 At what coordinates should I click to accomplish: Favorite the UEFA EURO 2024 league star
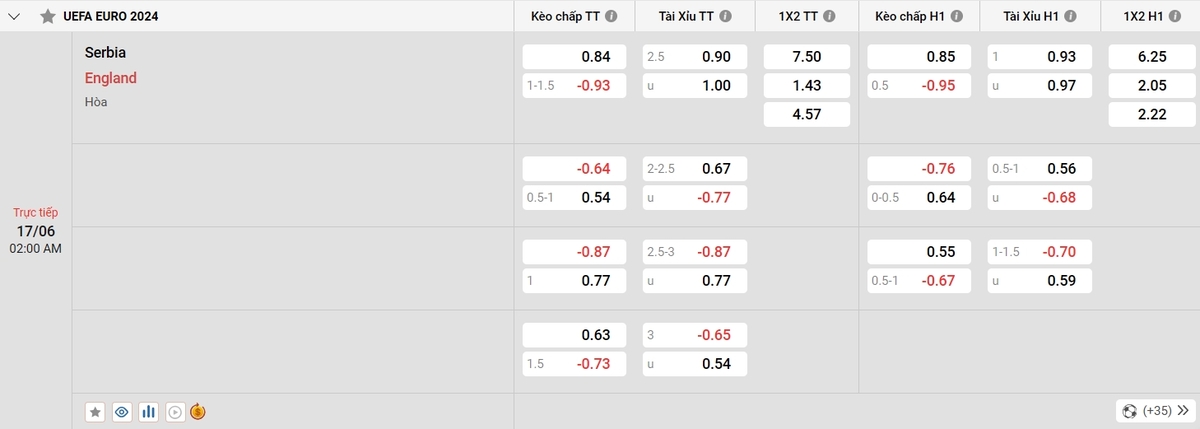pos(47,16)
